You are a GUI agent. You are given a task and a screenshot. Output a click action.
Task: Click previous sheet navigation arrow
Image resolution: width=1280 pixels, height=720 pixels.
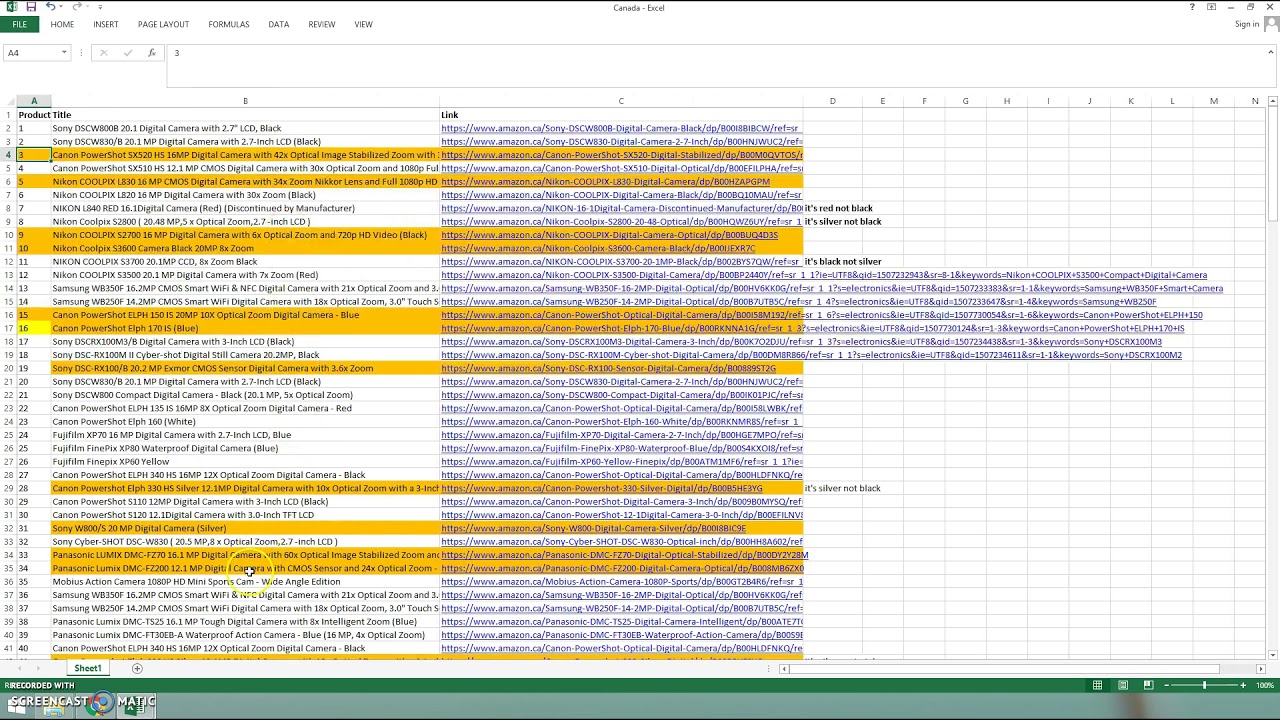pos(18,668)
